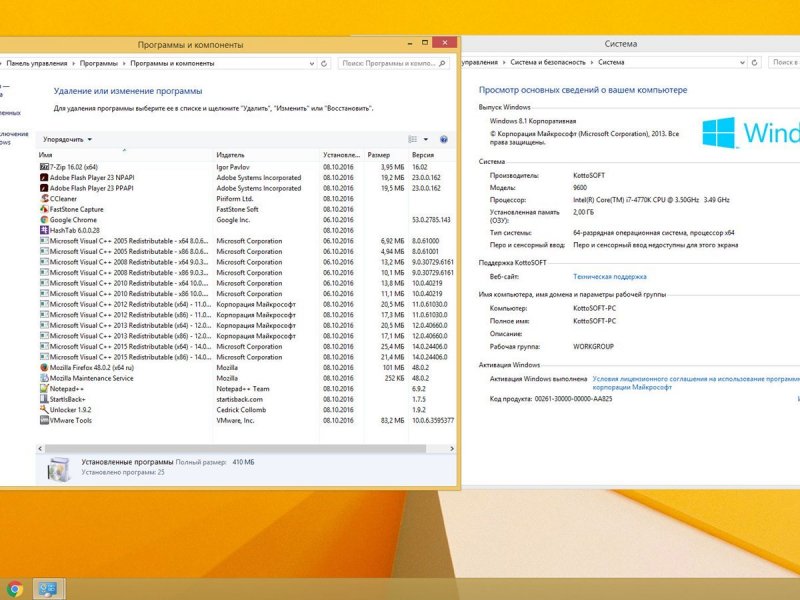The image size is (800, 600).
Task: Select Visual C++ 2005 x64 installer icon
Action: (x=44, y=241)
